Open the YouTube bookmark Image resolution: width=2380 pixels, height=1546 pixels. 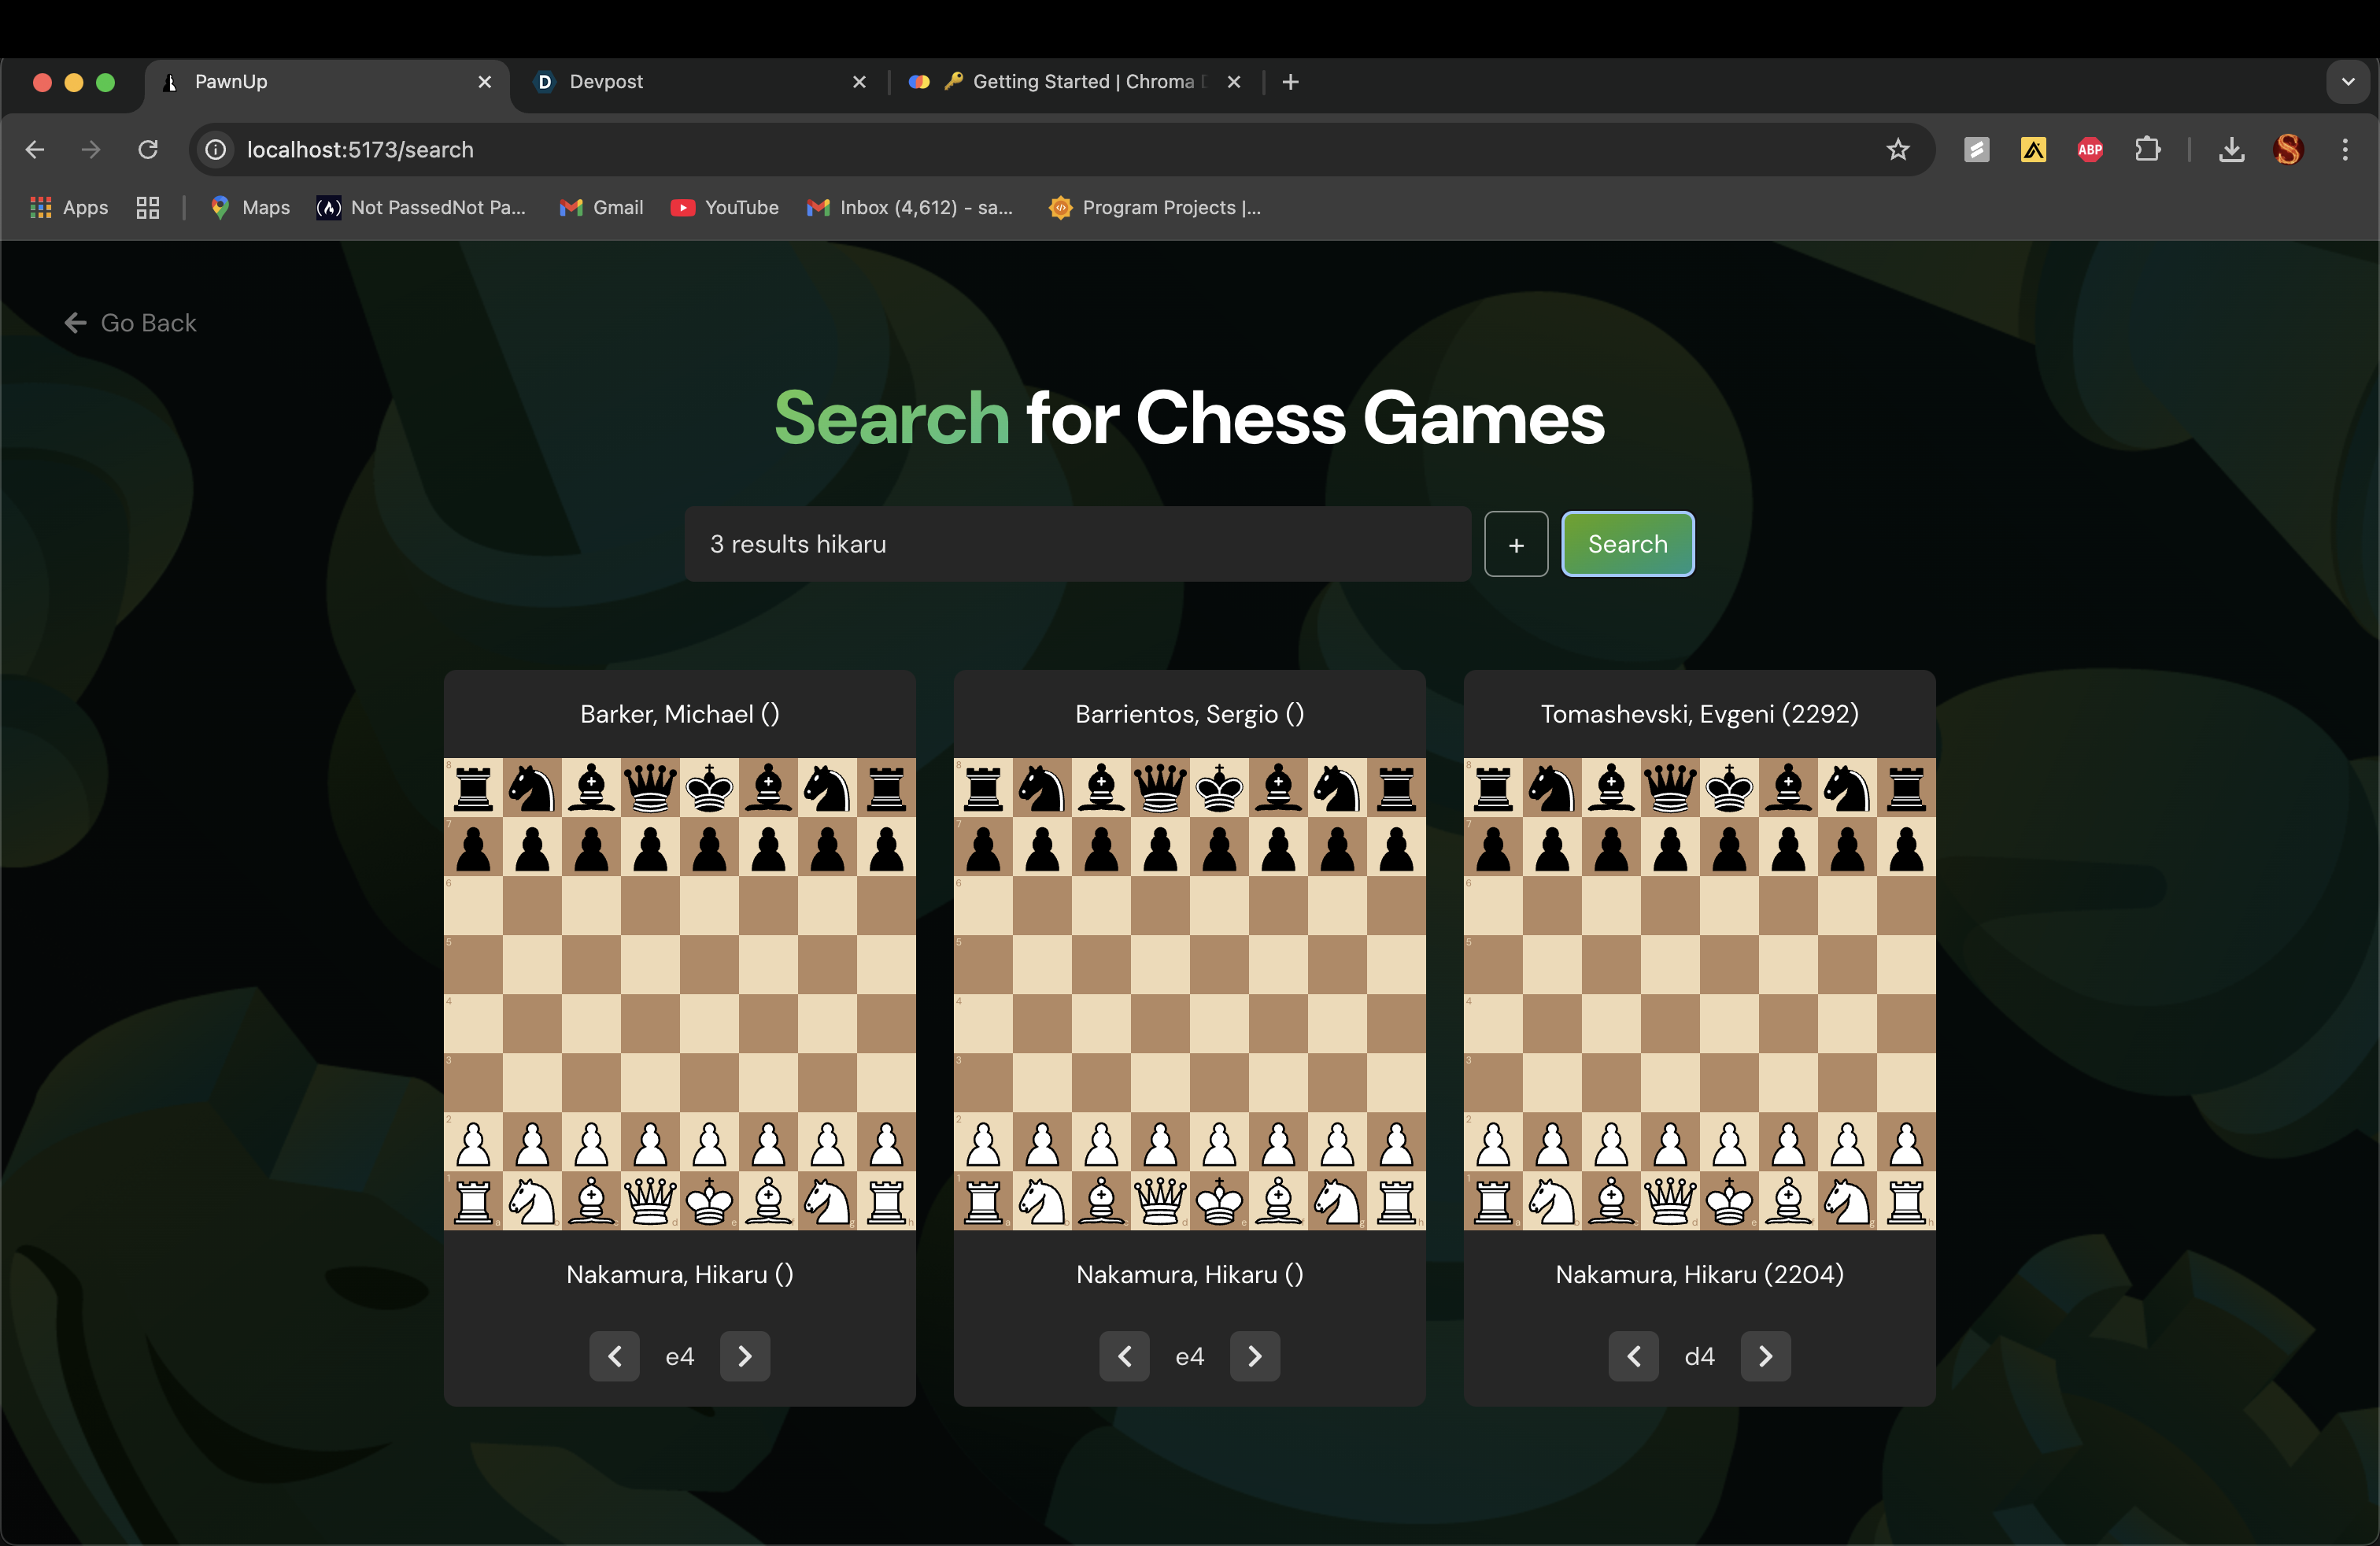point(725,207)
